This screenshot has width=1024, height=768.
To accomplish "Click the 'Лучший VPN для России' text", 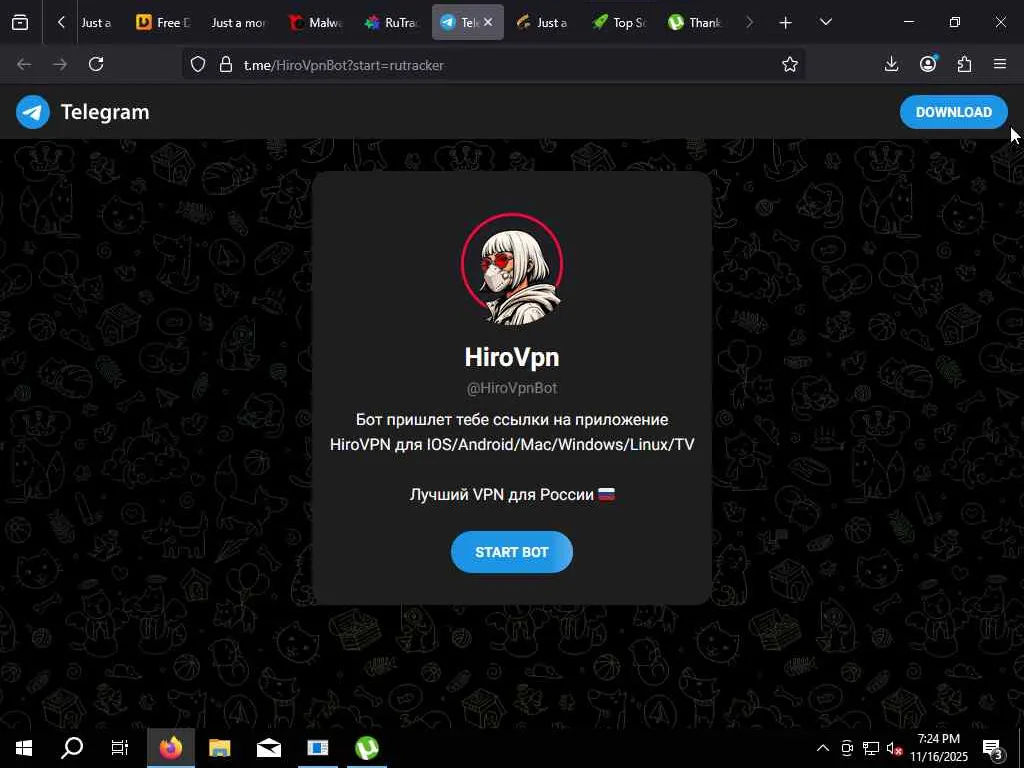I will tap(502, 494).
